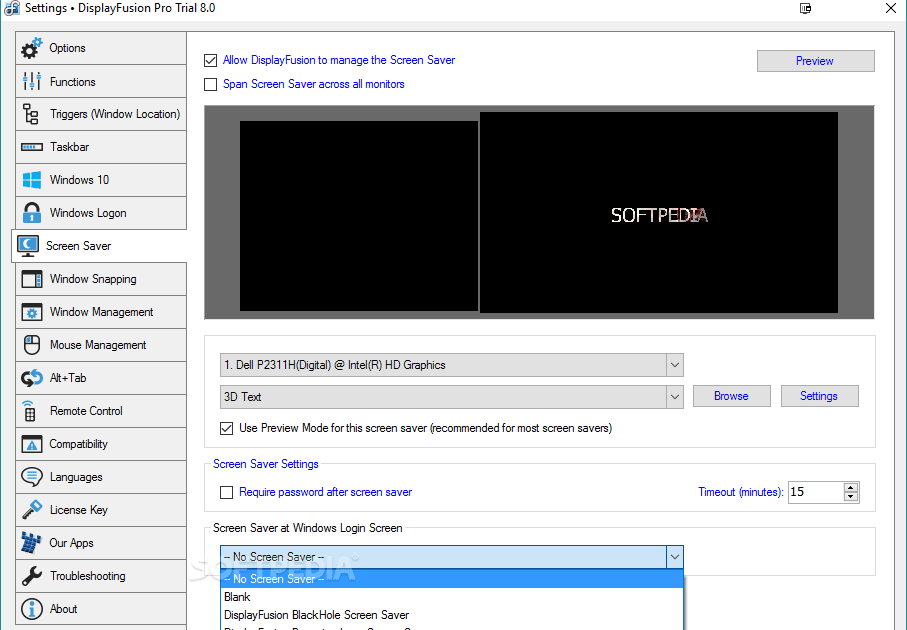This screenshot has height=630, width=907.
Task: Click the Preview button
Action: click(x=816, y=61)
